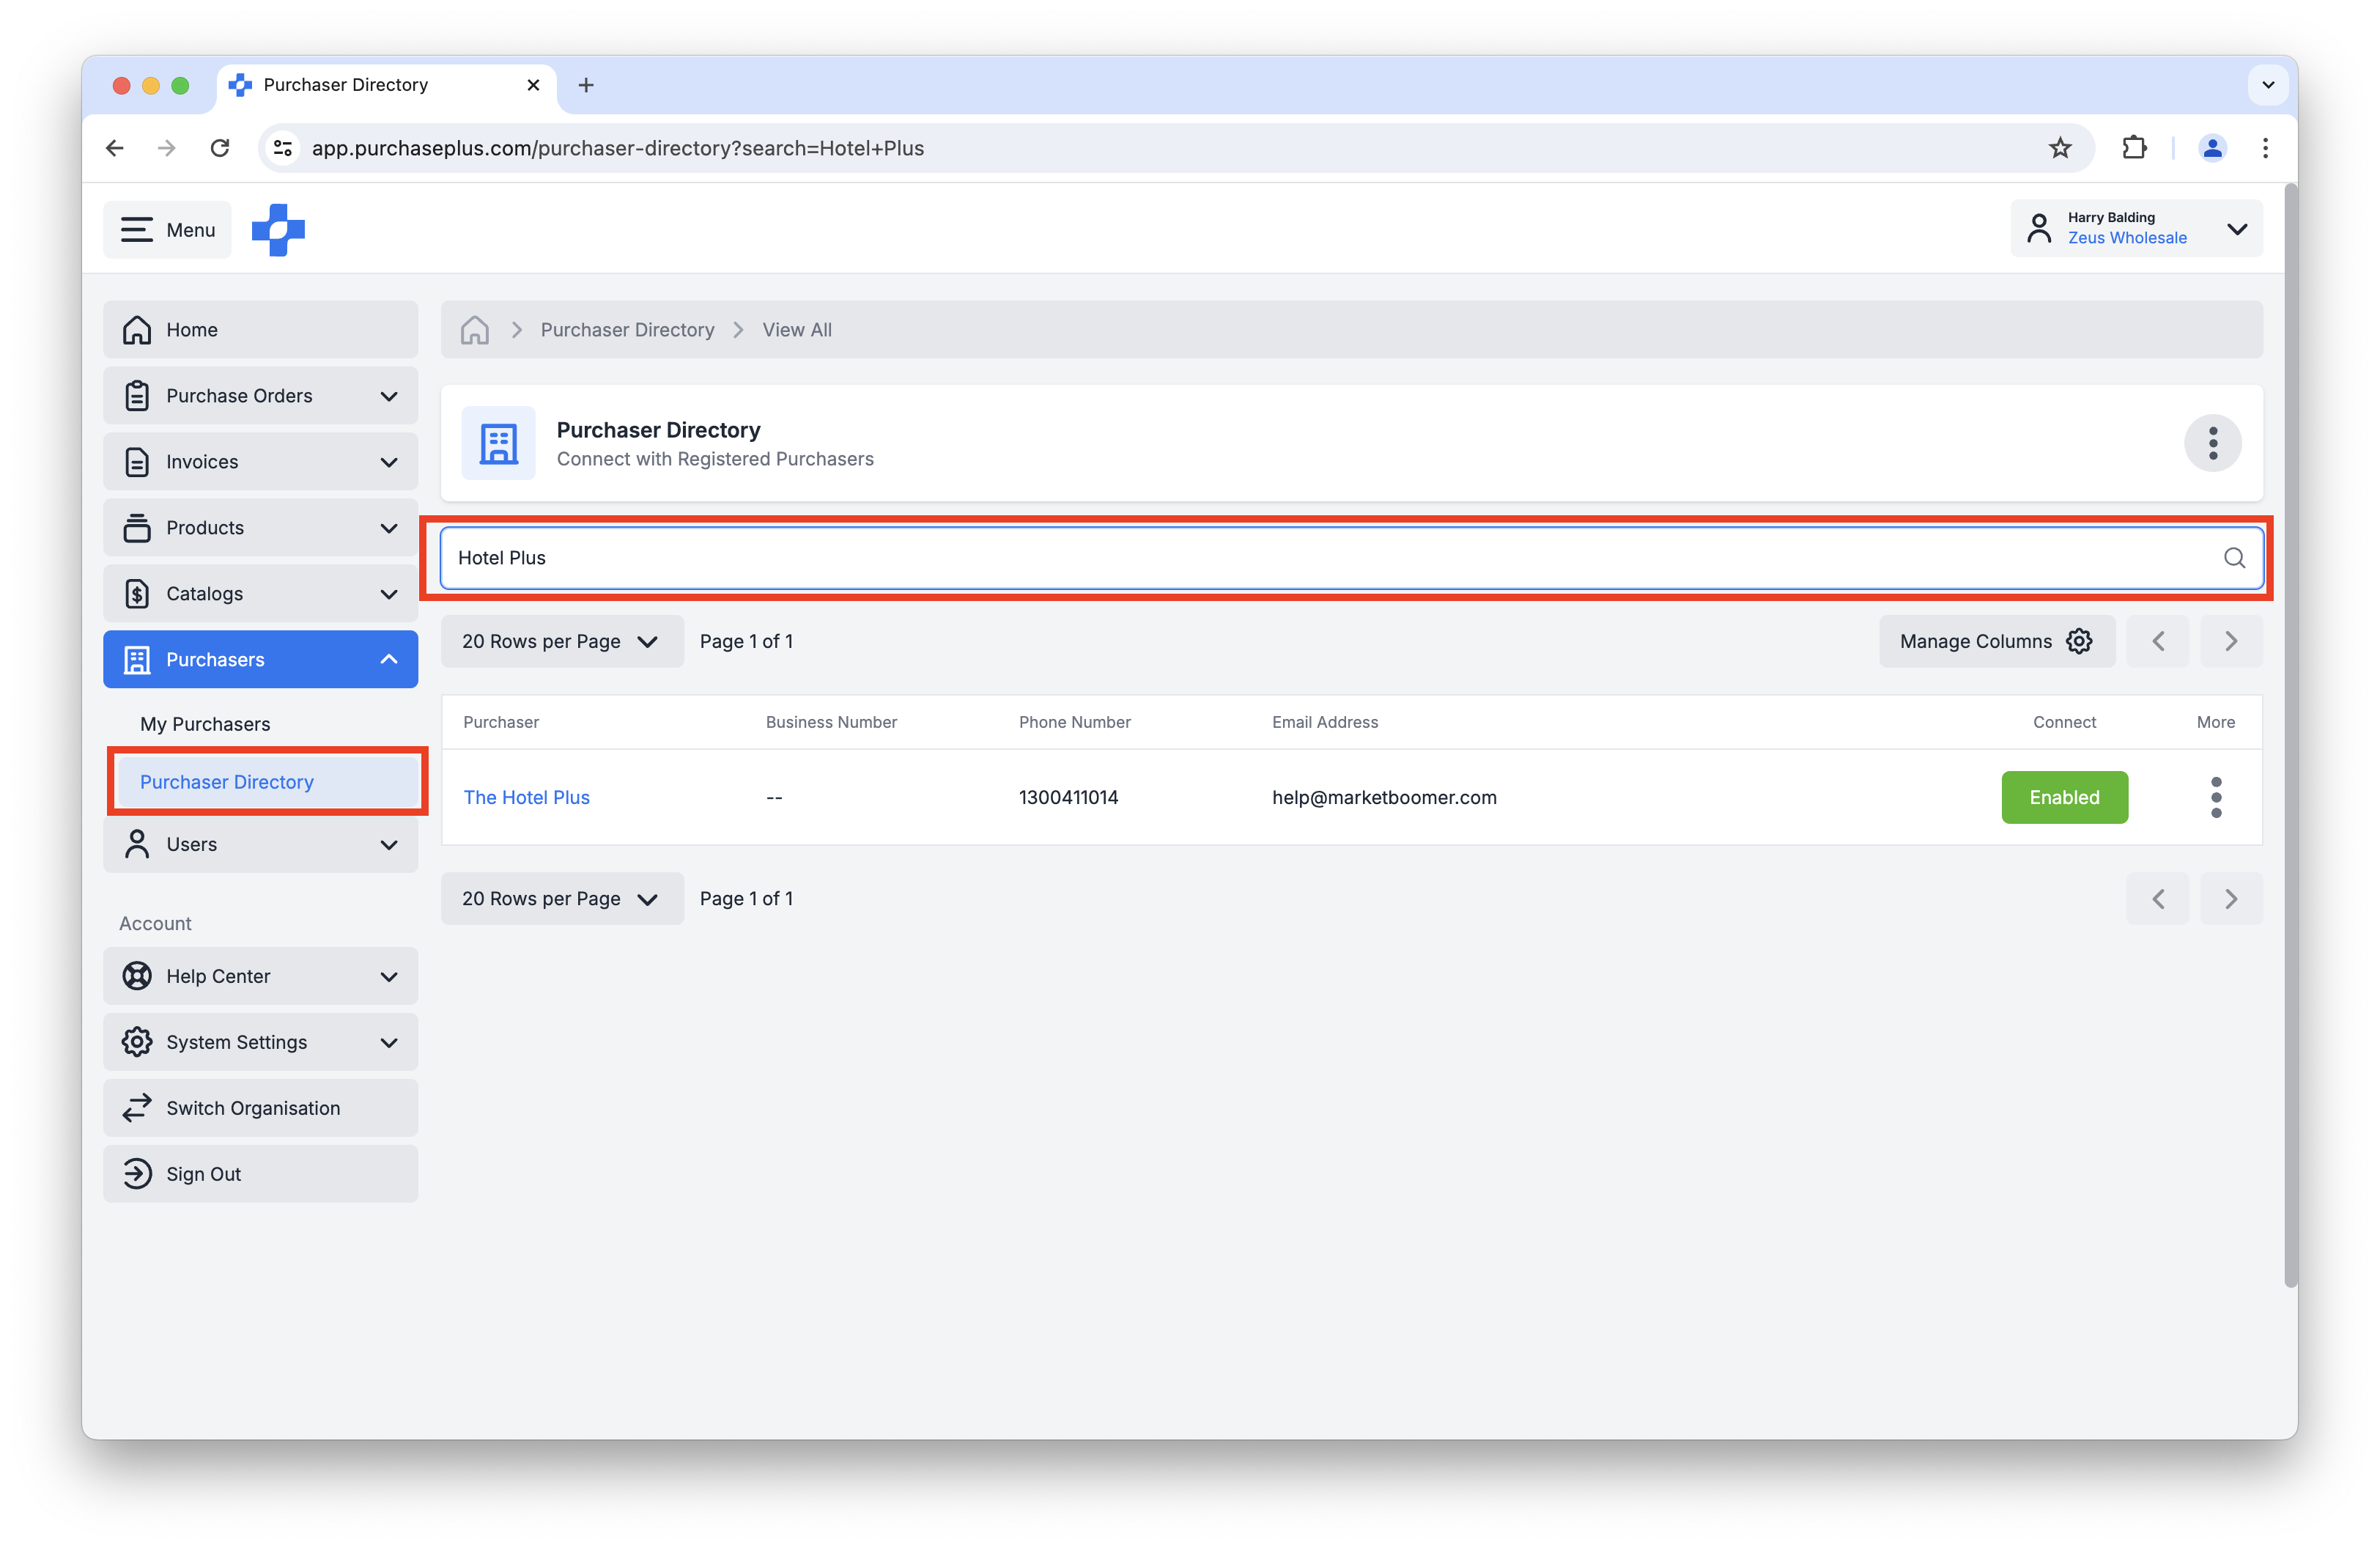Open Purchaser Directory header kebab menu
The width and height of the screenshot is (2380, 1548).
click(2212, 443)
